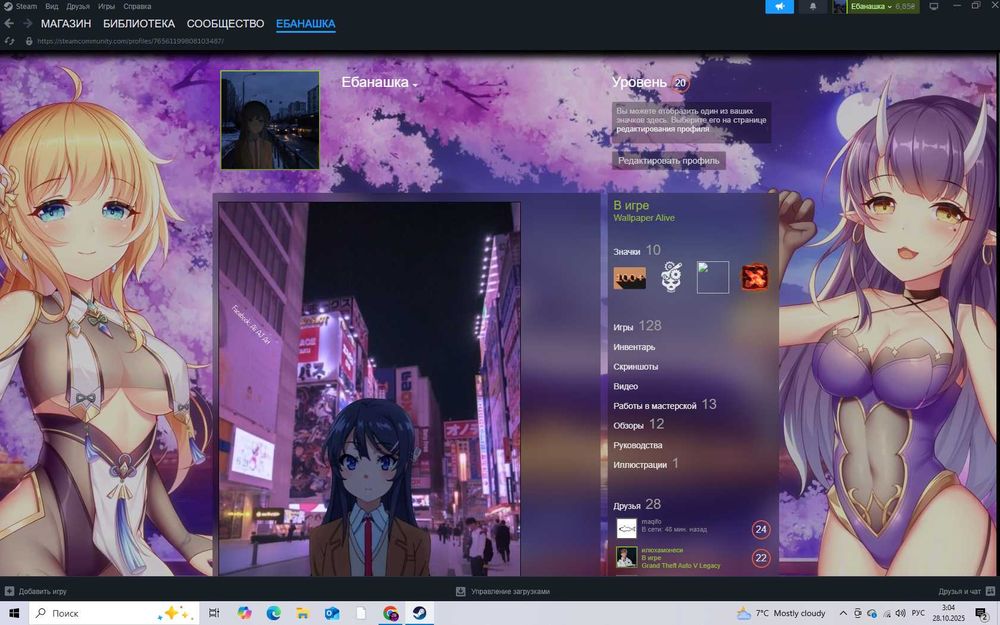Click the skull gear badge icon
The height and width of the screenshot is (625, 1000).
(x=671, y=277)
